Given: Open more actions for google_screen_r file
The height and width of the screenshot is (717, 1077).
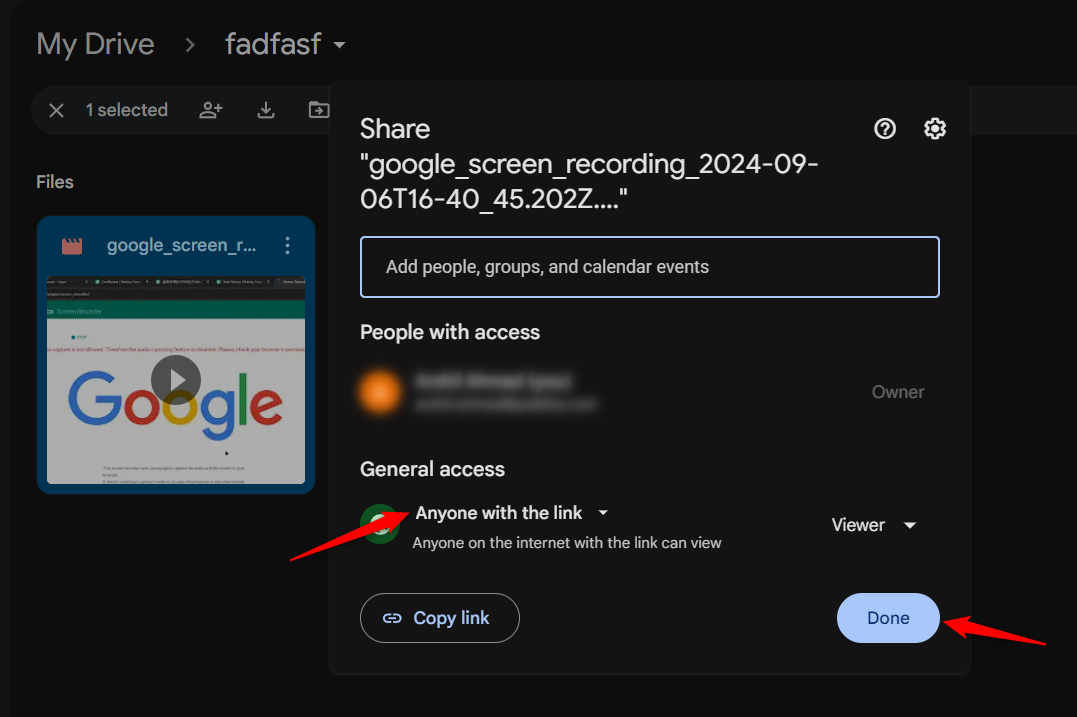Looking at the screenshot, I should [288, 245].
